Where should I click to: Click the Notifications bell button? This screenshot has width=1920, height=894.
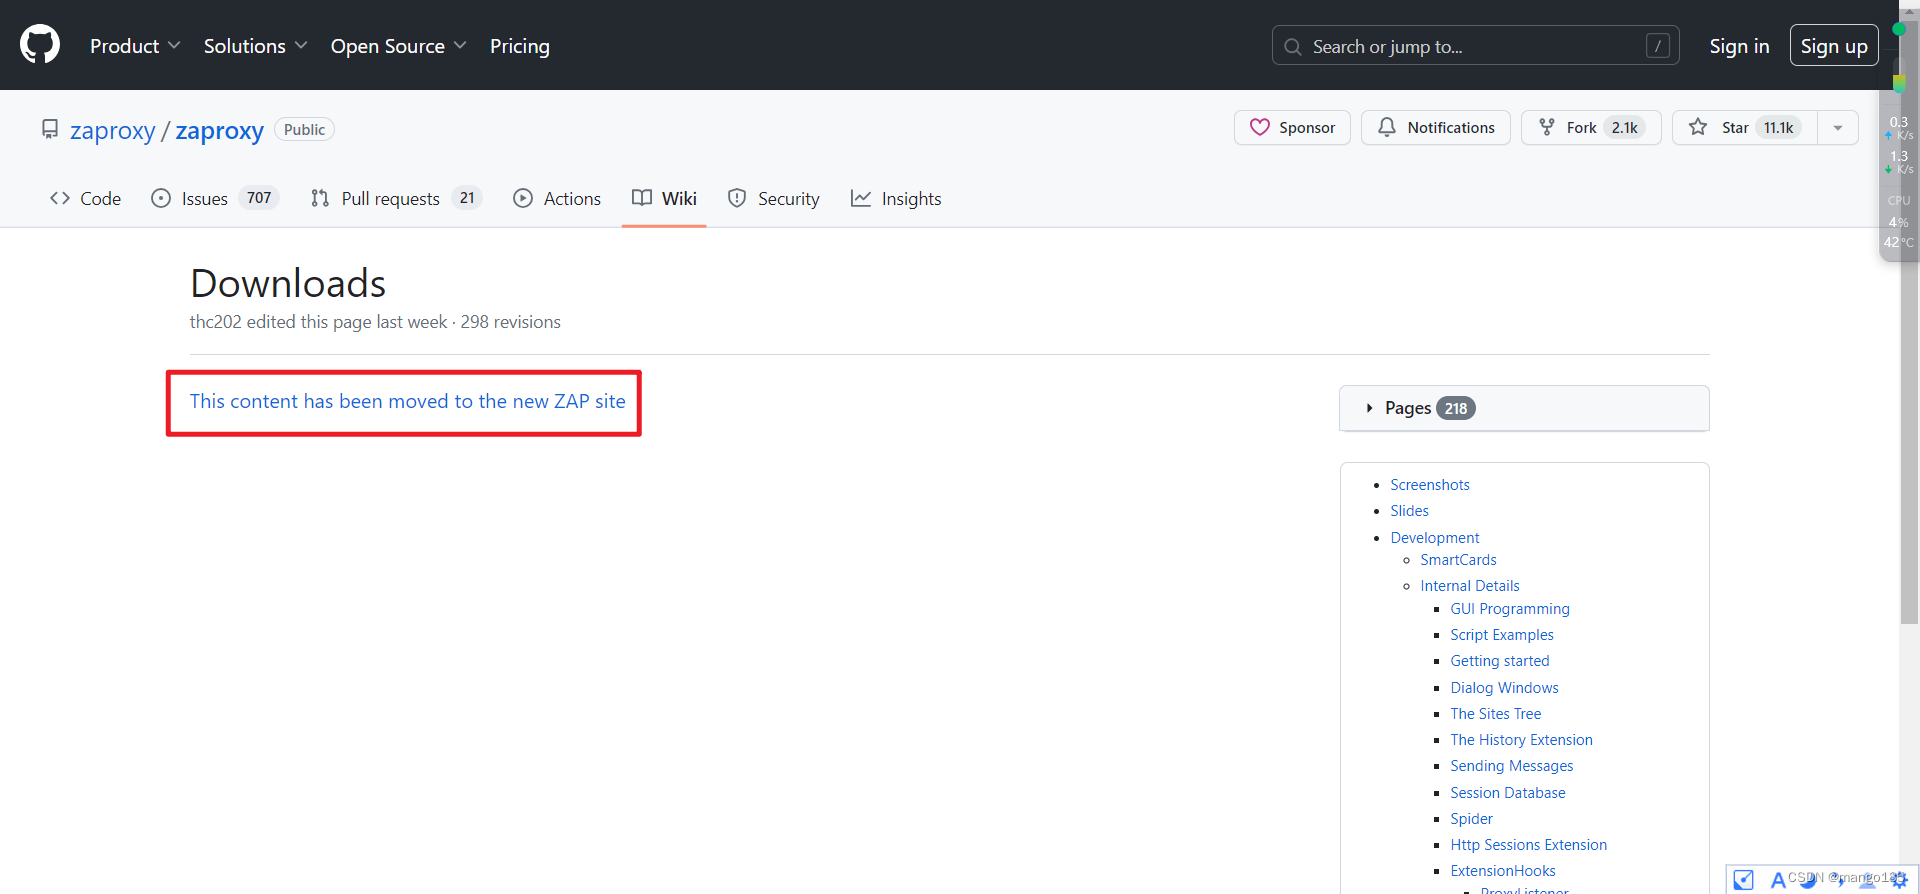pyautogui.click(x=1436, y=128)
